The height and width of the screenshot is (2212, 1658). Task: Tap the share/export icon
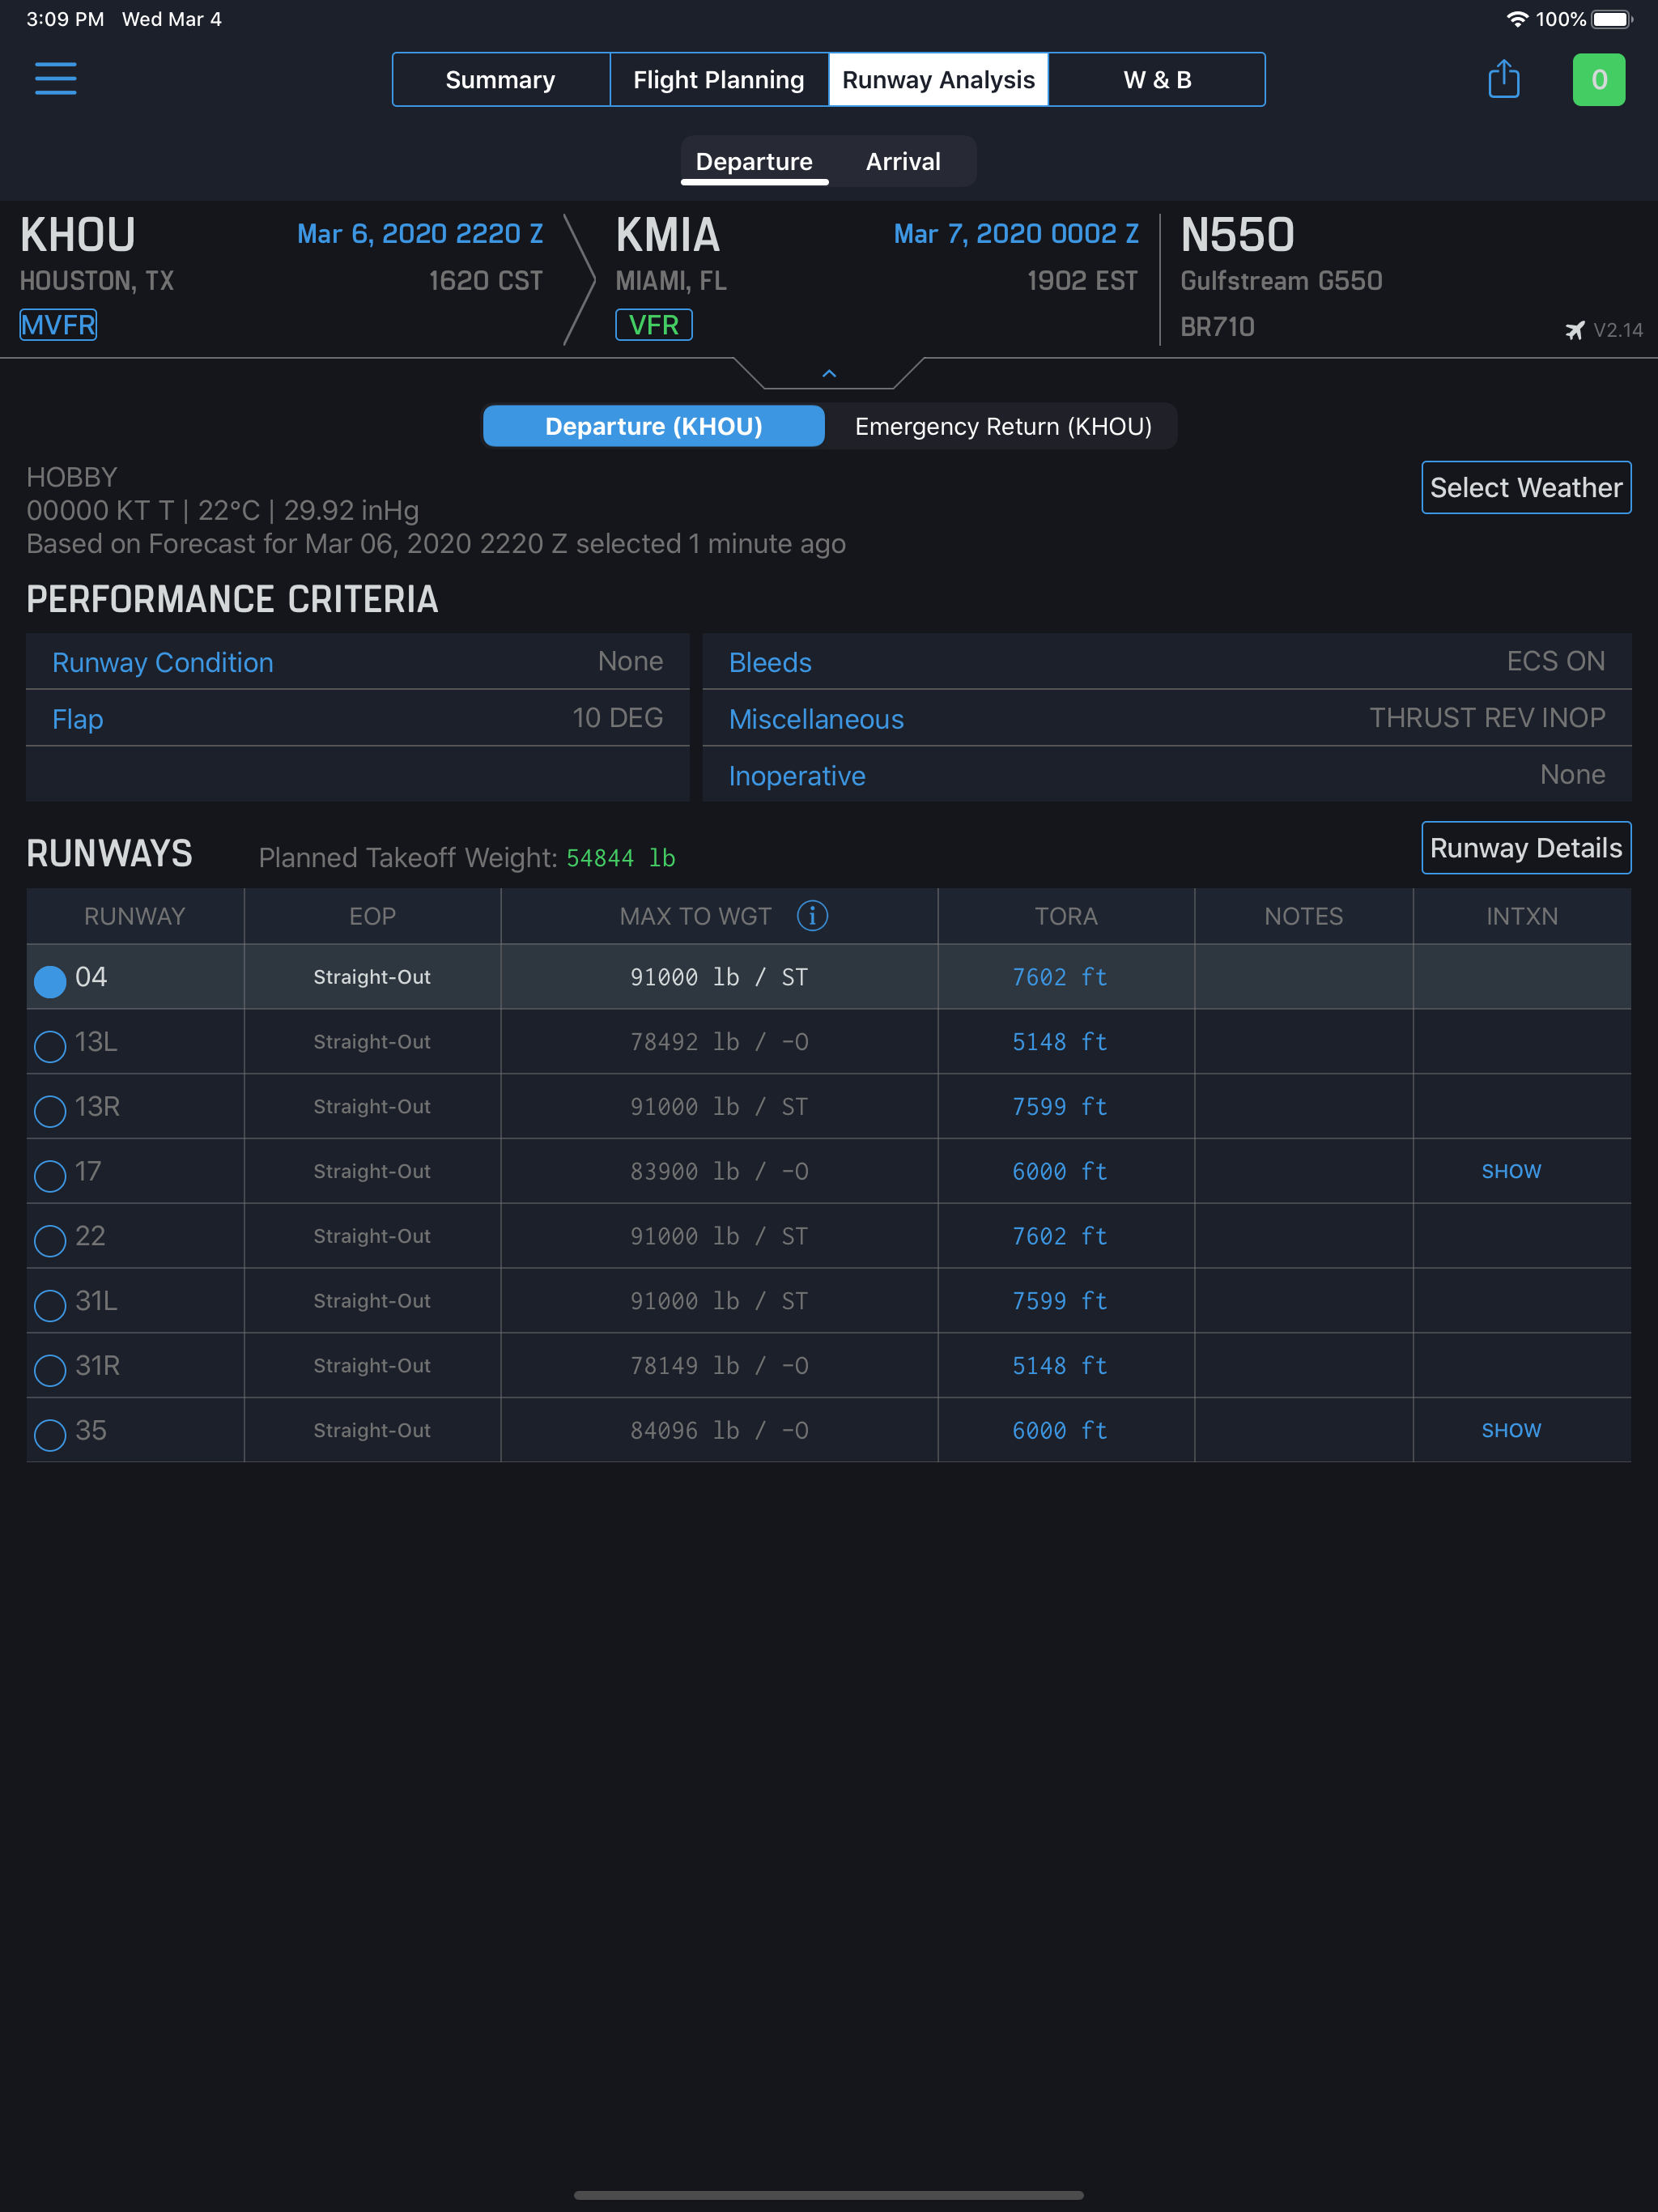point(1504,79)
